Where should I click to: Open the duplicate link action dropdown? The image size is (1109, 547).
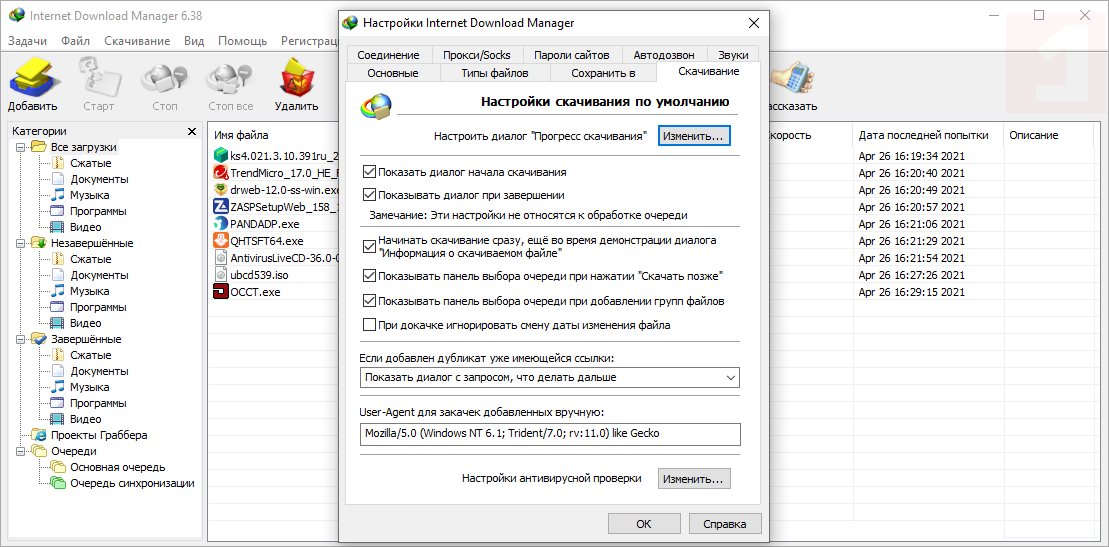tap(550, 377)
